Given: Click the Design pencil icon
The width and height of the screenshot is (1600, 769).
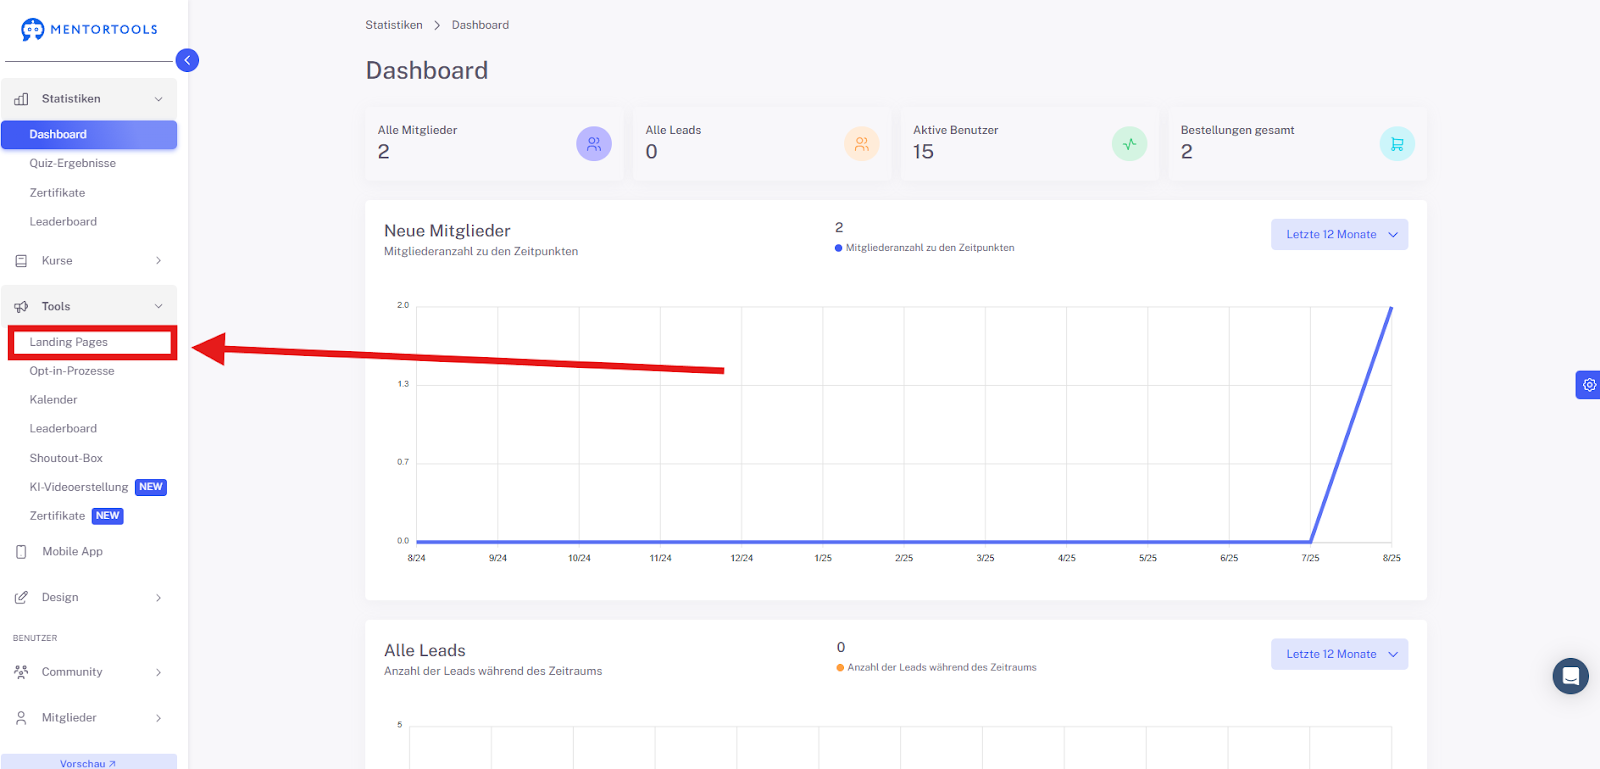Looking at the screenshot, I should [21, 598].
